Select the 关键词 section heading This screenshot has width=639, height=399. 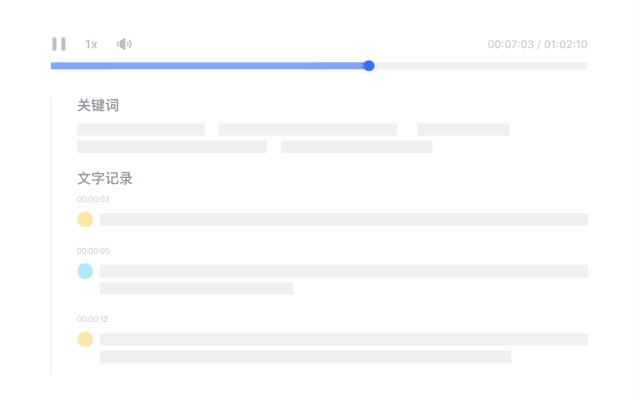(x=98, y=105)
